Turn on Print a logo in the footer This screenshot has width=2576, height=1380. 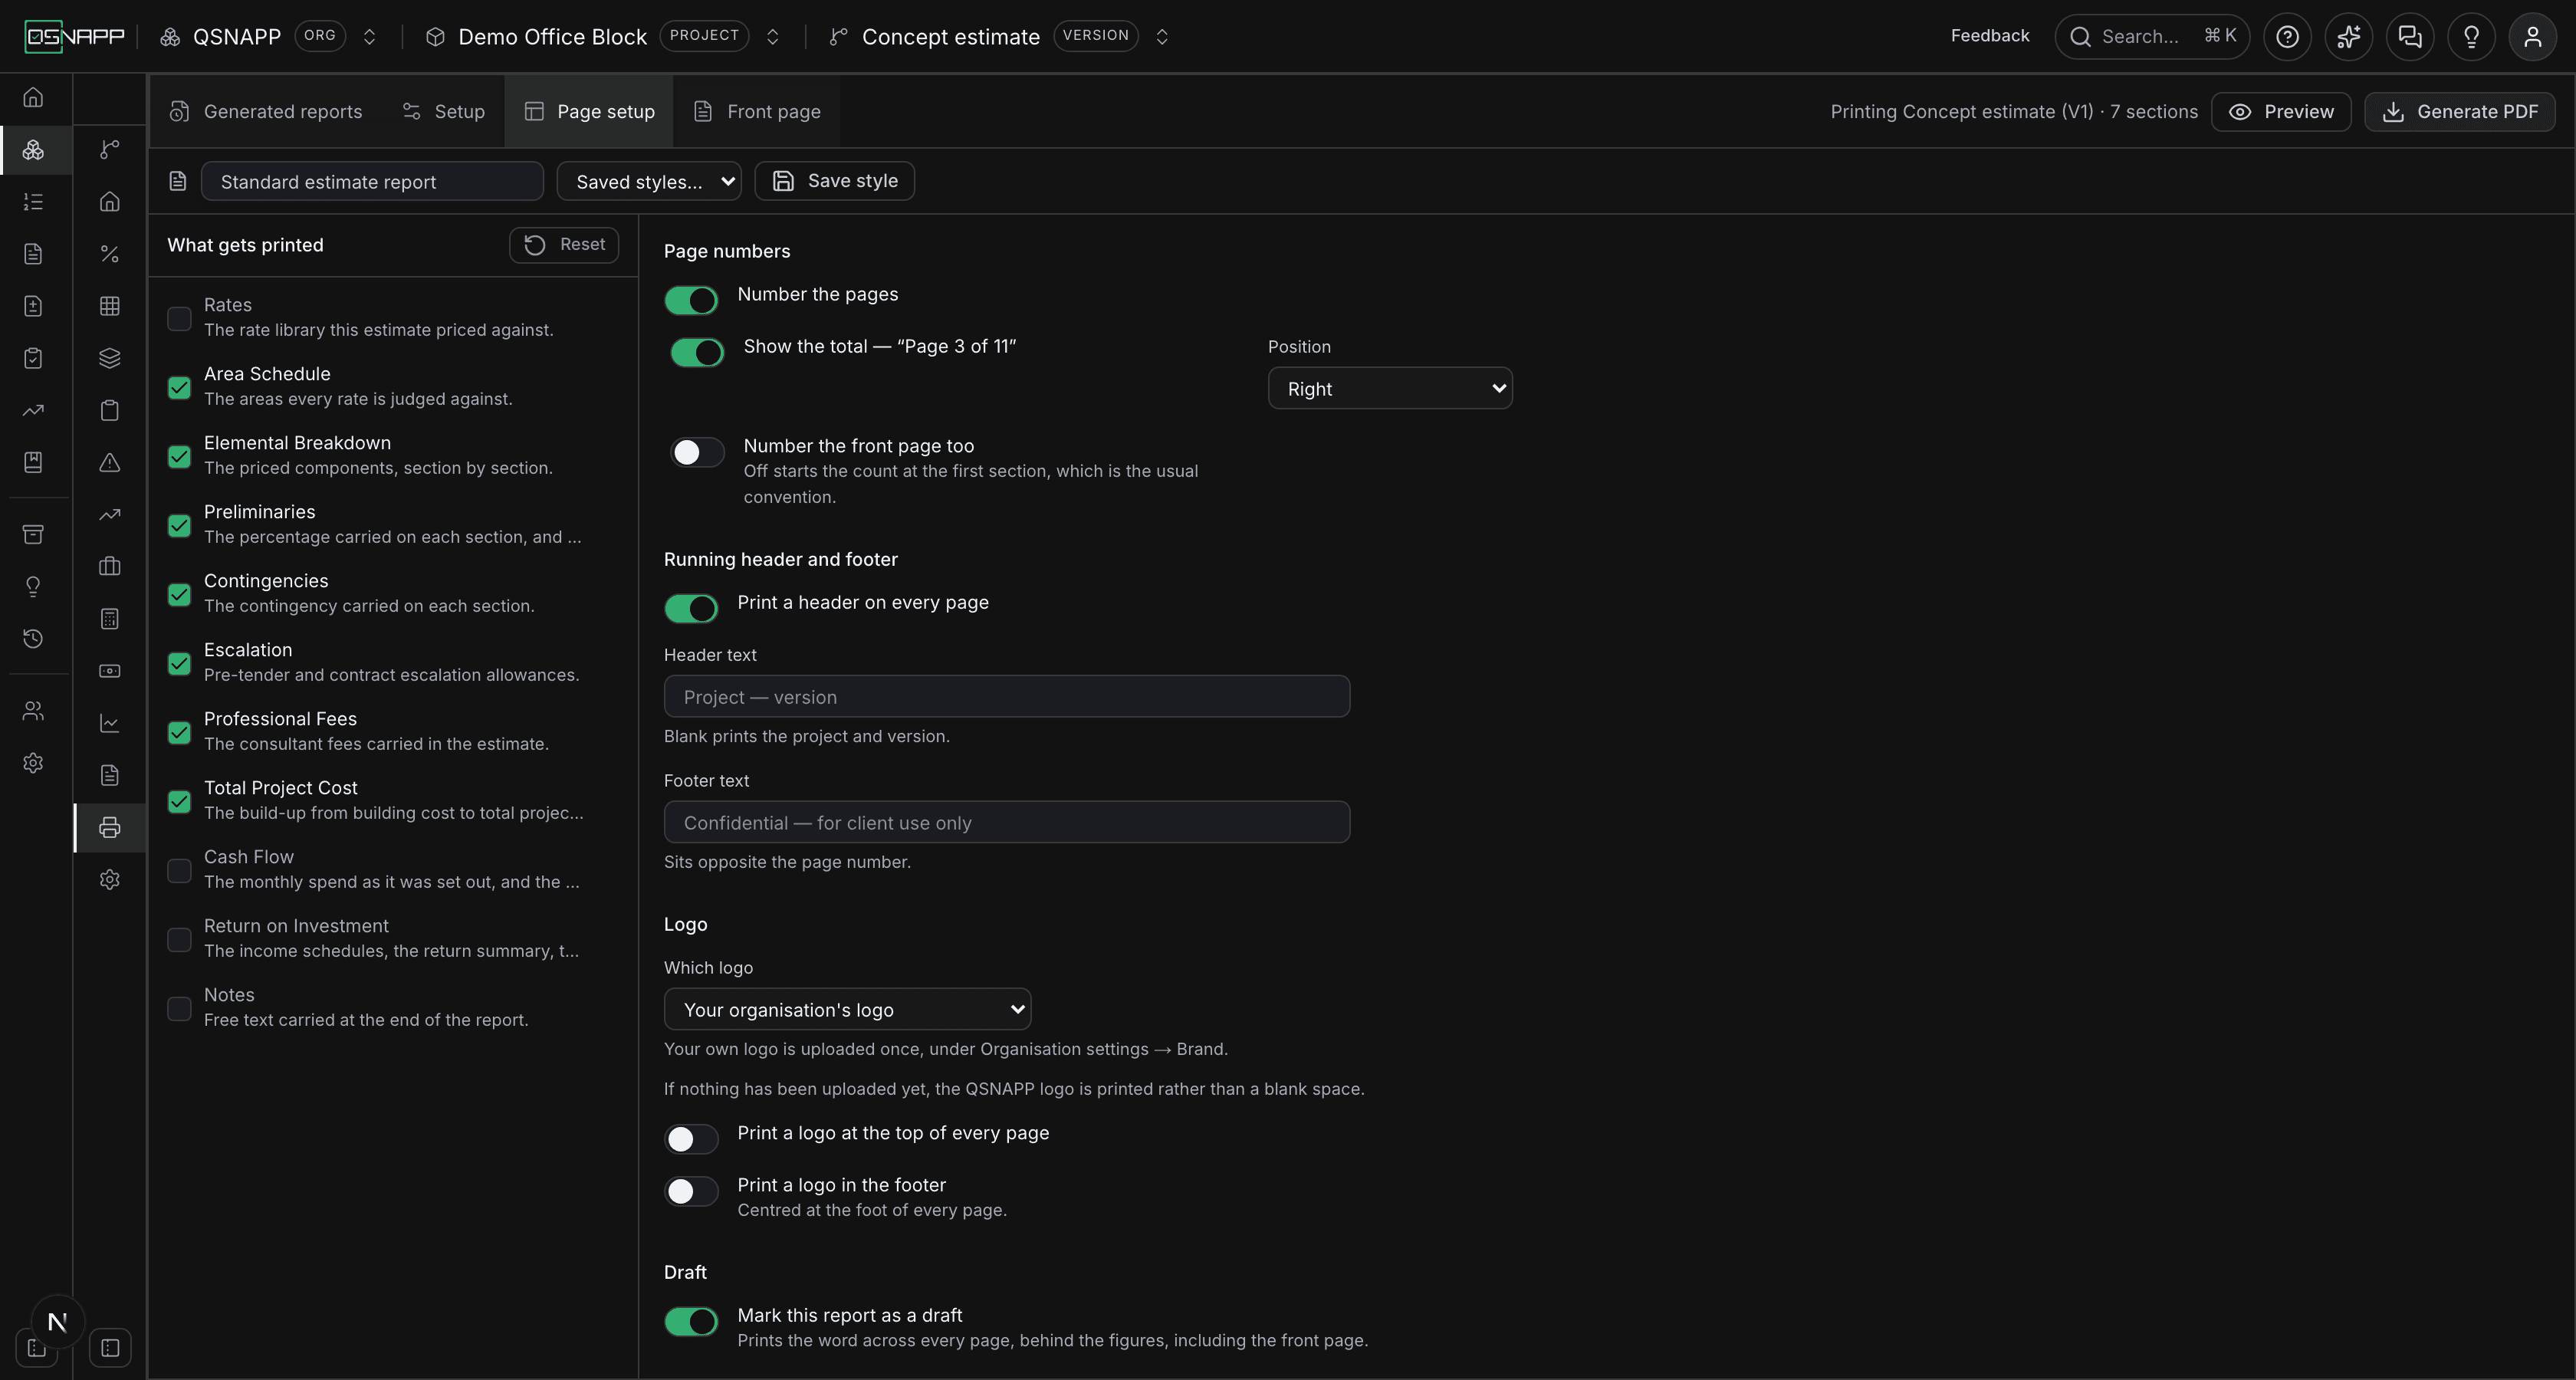(691, 1191)
